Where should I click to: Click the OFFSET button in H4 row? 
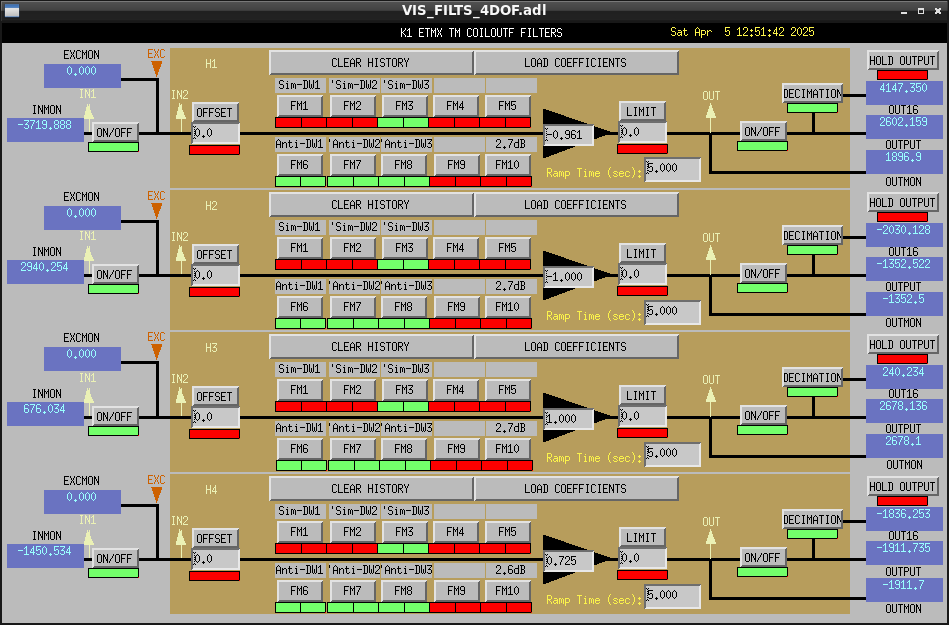point(214,538)
